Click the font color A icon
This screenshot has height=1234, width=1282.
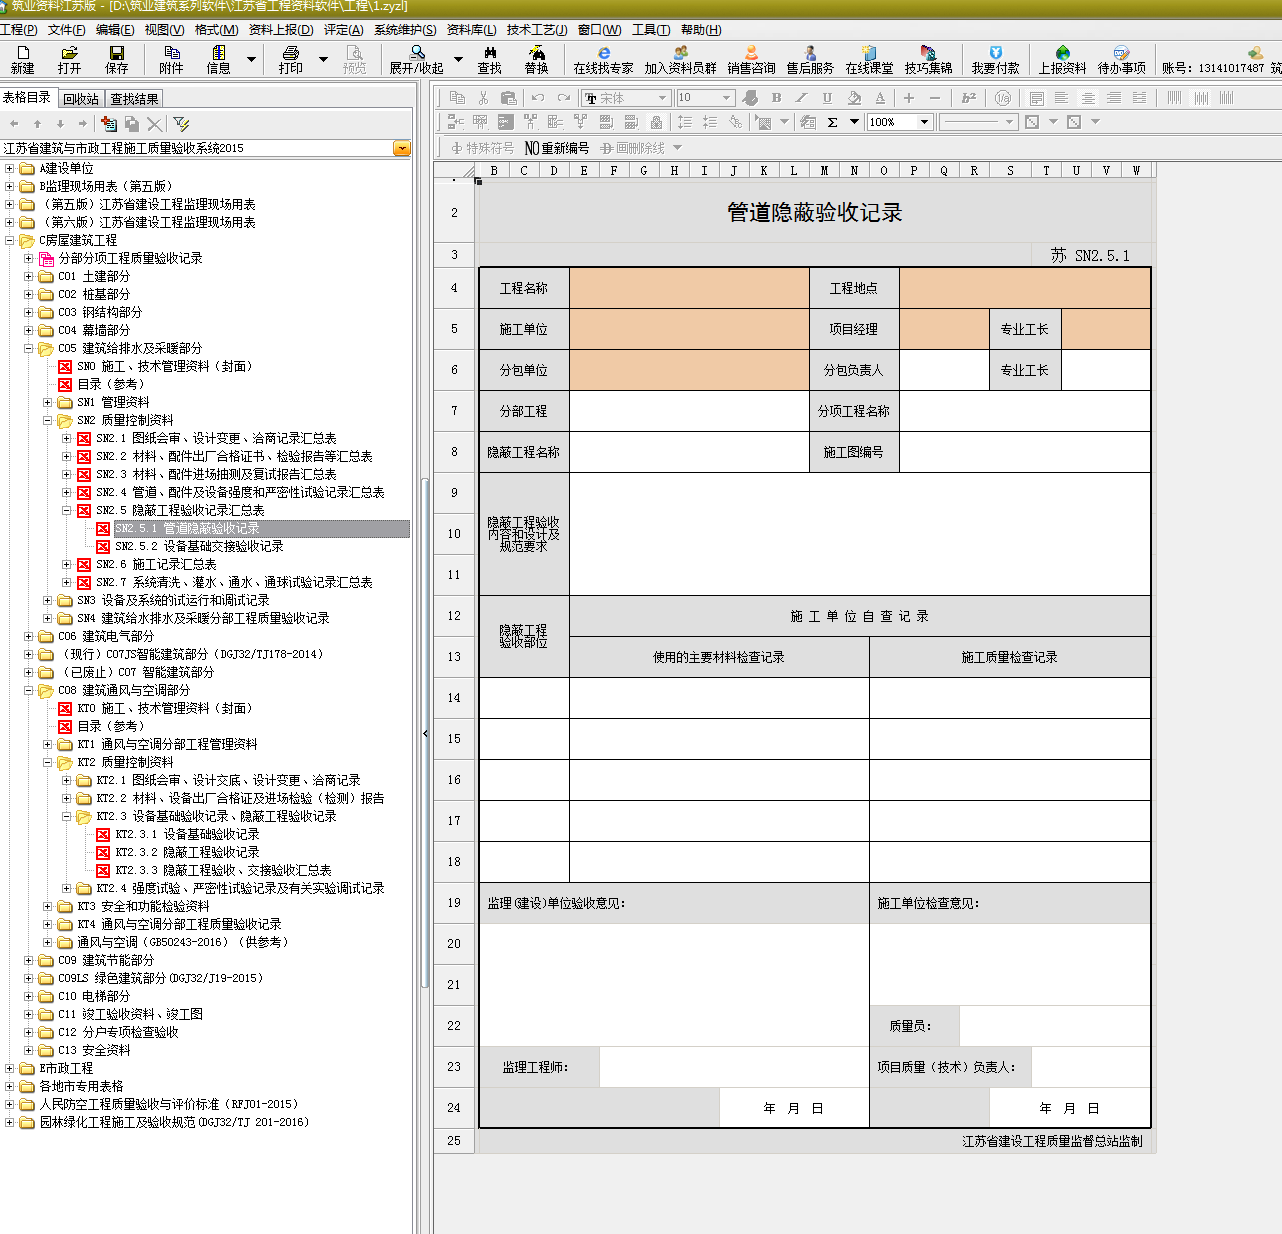tap(880, 97)
